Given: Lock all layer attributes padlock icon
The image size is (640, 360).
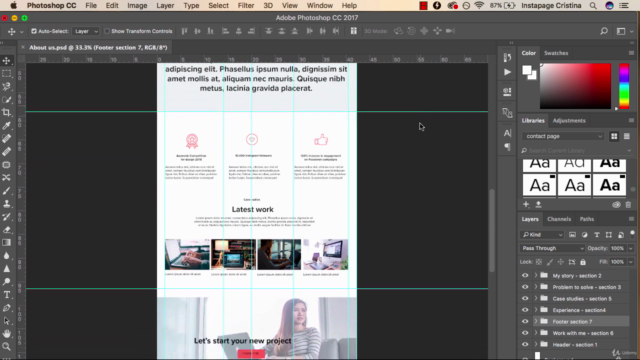Looking at the screenshot, I should pos(583,262).
